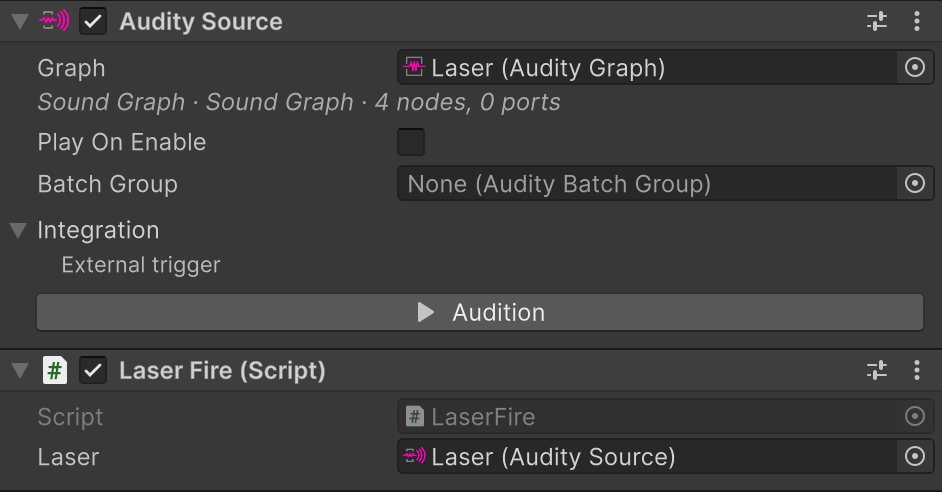This screenshot has height=492, width=942.
Task: Open Laser Fire script more options menu
Action: (x=916, y=370)
